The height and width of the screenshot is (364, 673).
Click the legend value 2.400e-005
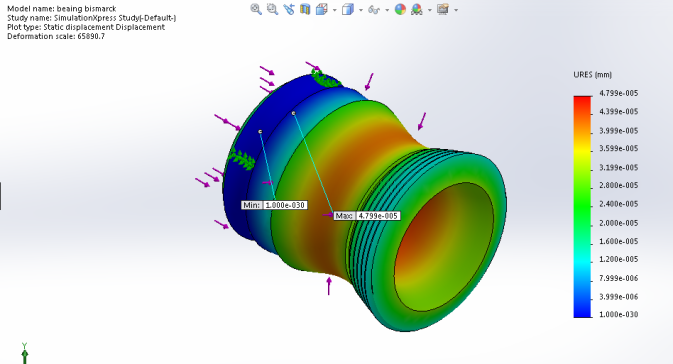pyautogui.click(x=618, y=204)
